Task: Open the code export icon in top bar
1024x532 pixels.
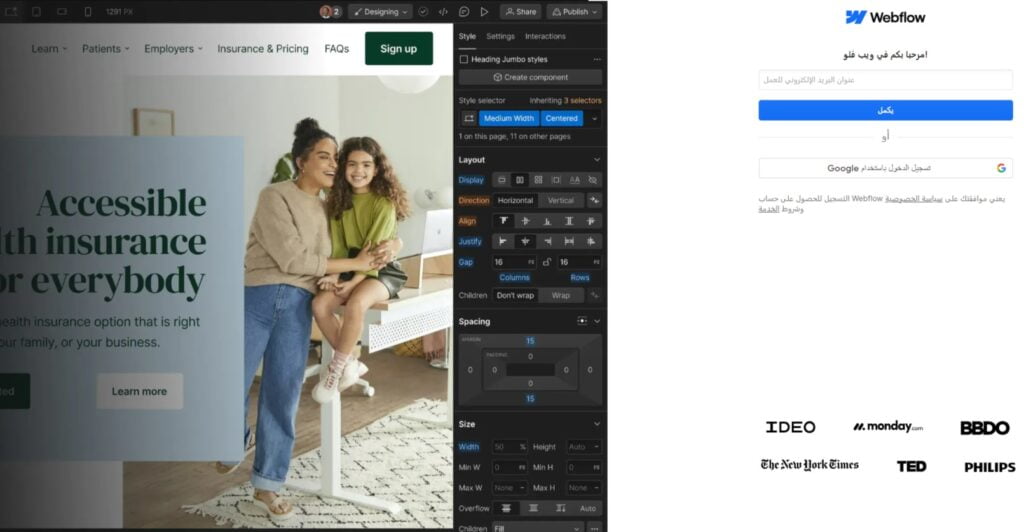Action: 443,12
